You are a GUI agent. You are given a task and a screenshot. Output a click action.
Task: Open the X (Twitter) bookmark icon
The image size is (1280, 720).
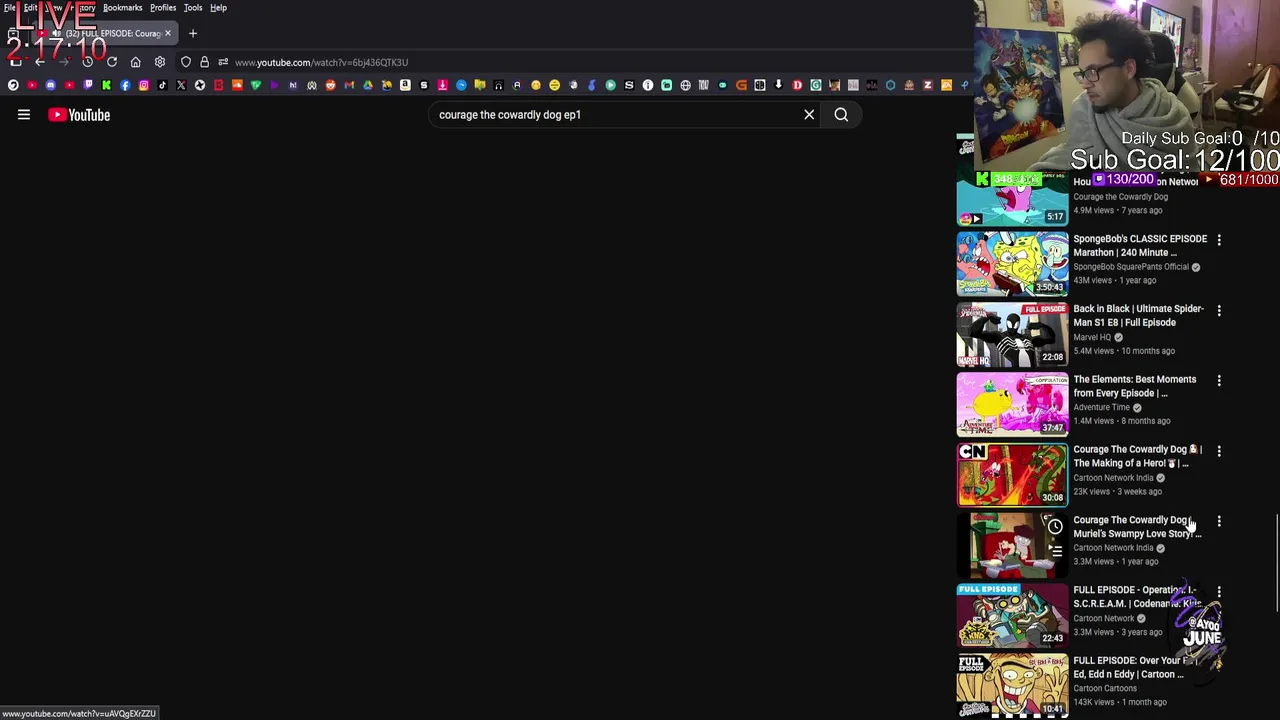point(181,85)
